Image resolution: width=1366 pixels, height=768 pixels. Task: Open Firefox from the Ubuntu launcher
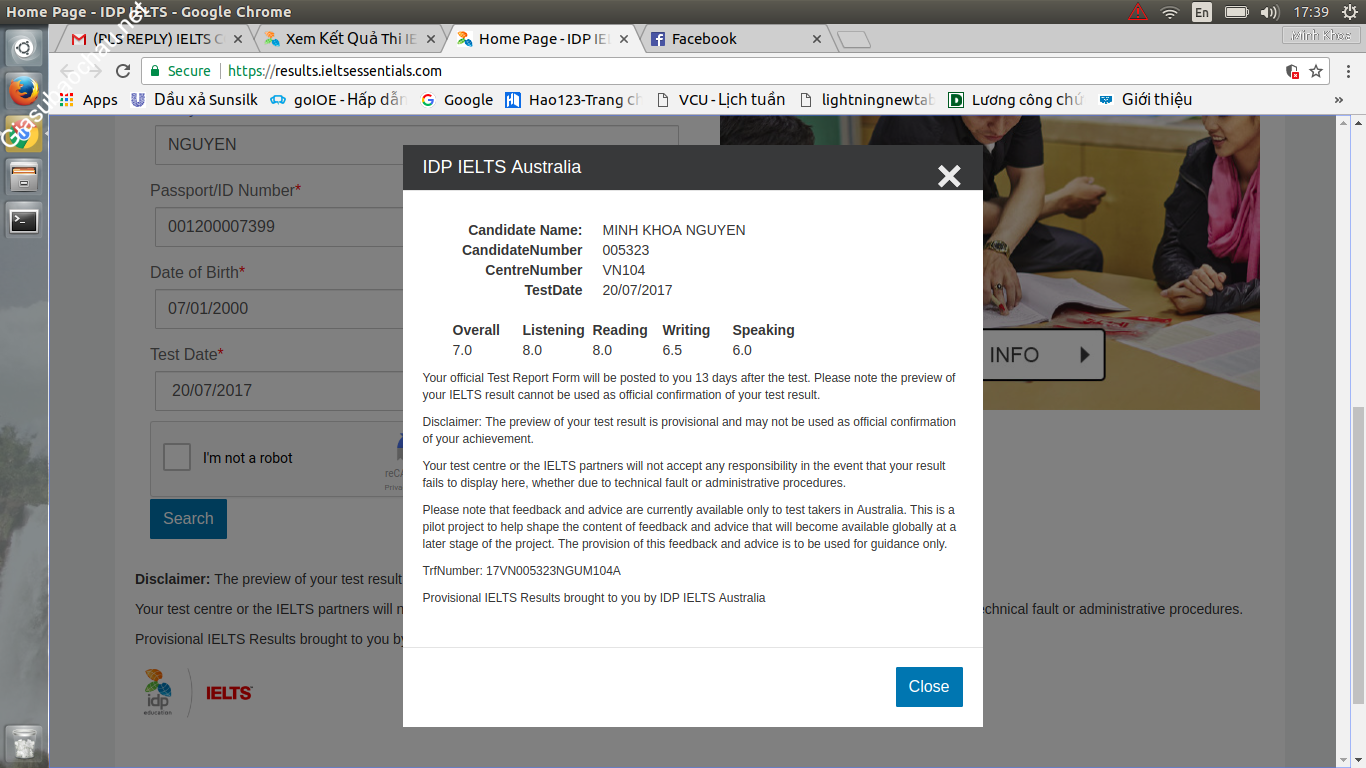click(x=23, y=91)
